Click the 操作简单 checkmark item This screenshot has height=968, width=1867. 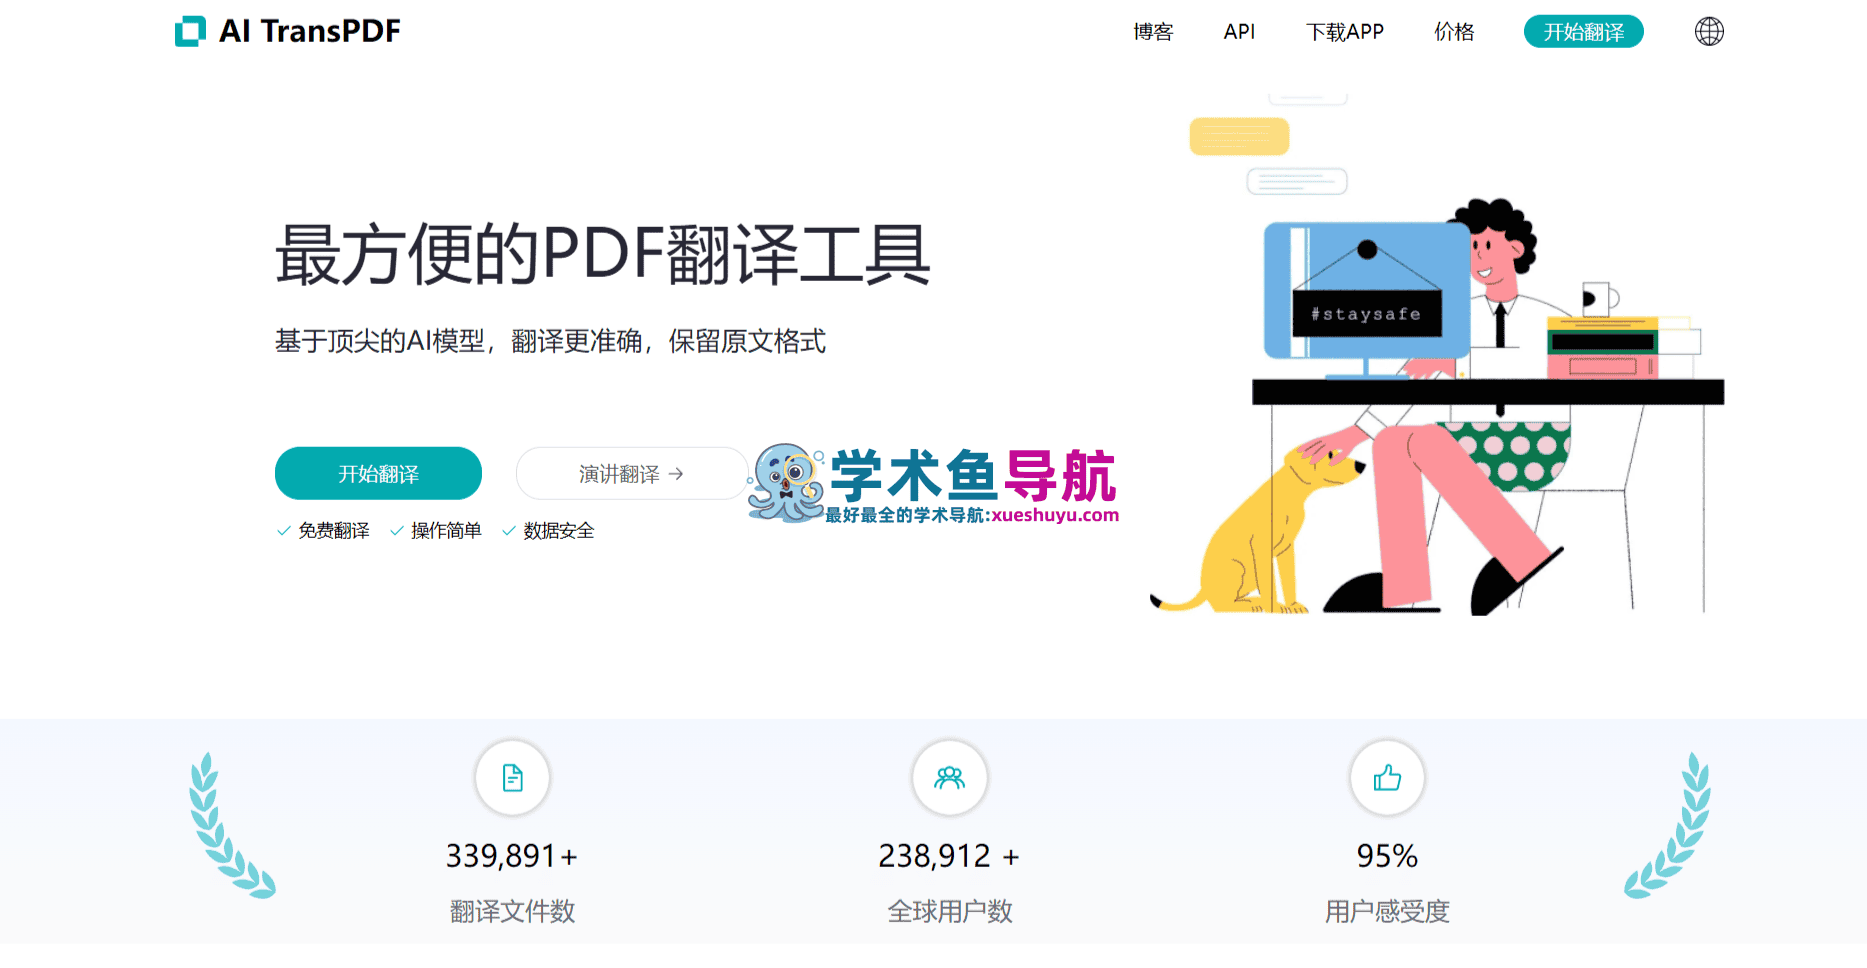(436, 531)
